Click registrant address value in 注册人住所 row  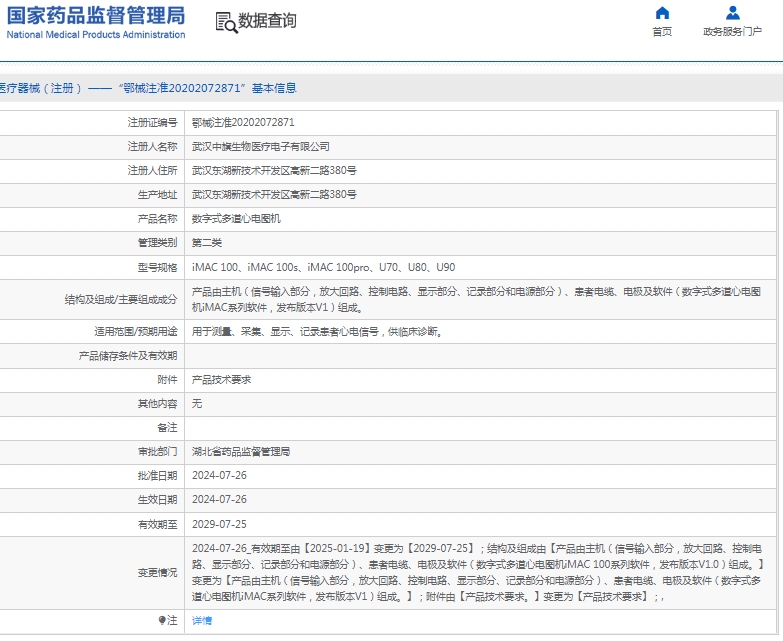(274, 171)
